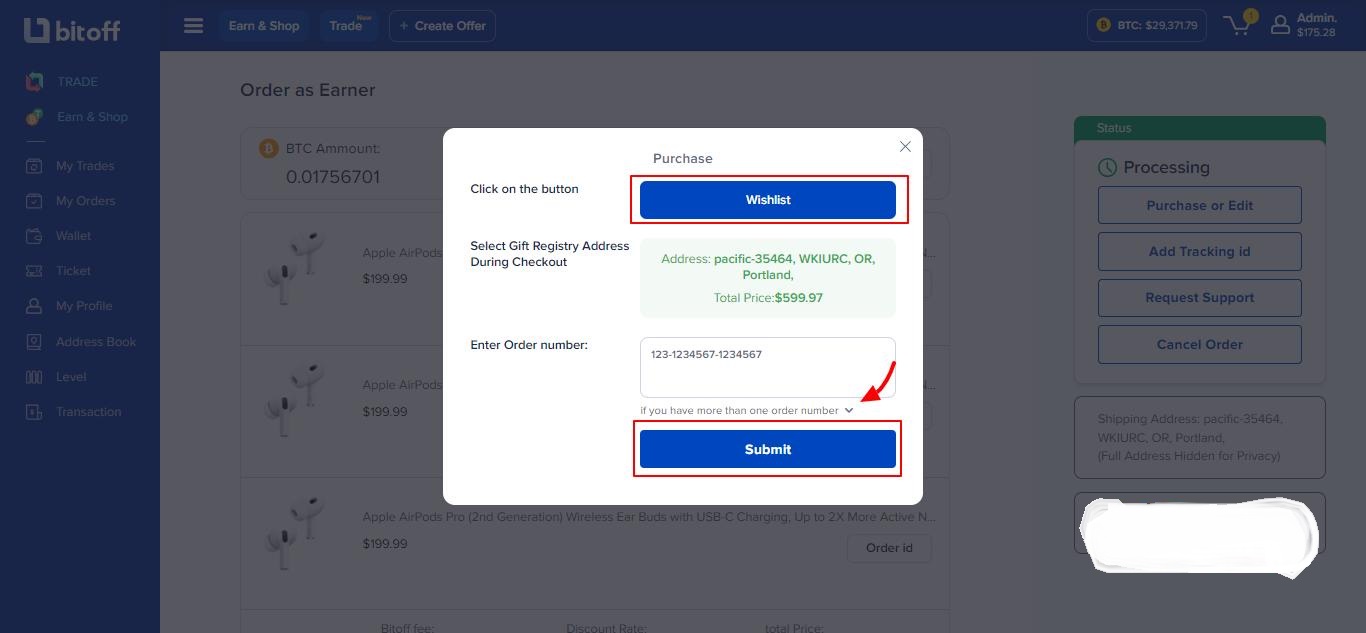Open Wallet from the sidebar
Screen dimensions: 1366x633
tap(73, 236)
